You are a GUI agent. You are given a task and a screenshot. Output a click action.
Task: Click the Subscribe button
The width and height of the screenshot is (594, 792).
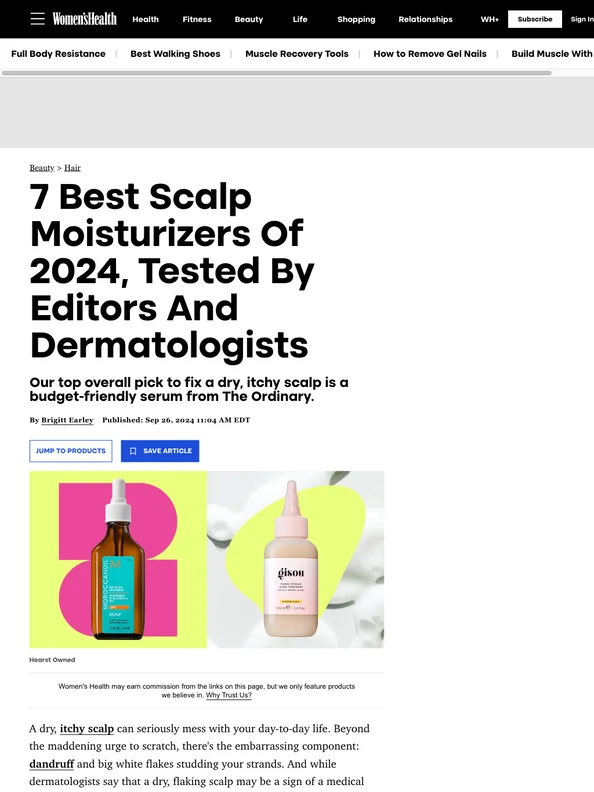tap(535, 19)
